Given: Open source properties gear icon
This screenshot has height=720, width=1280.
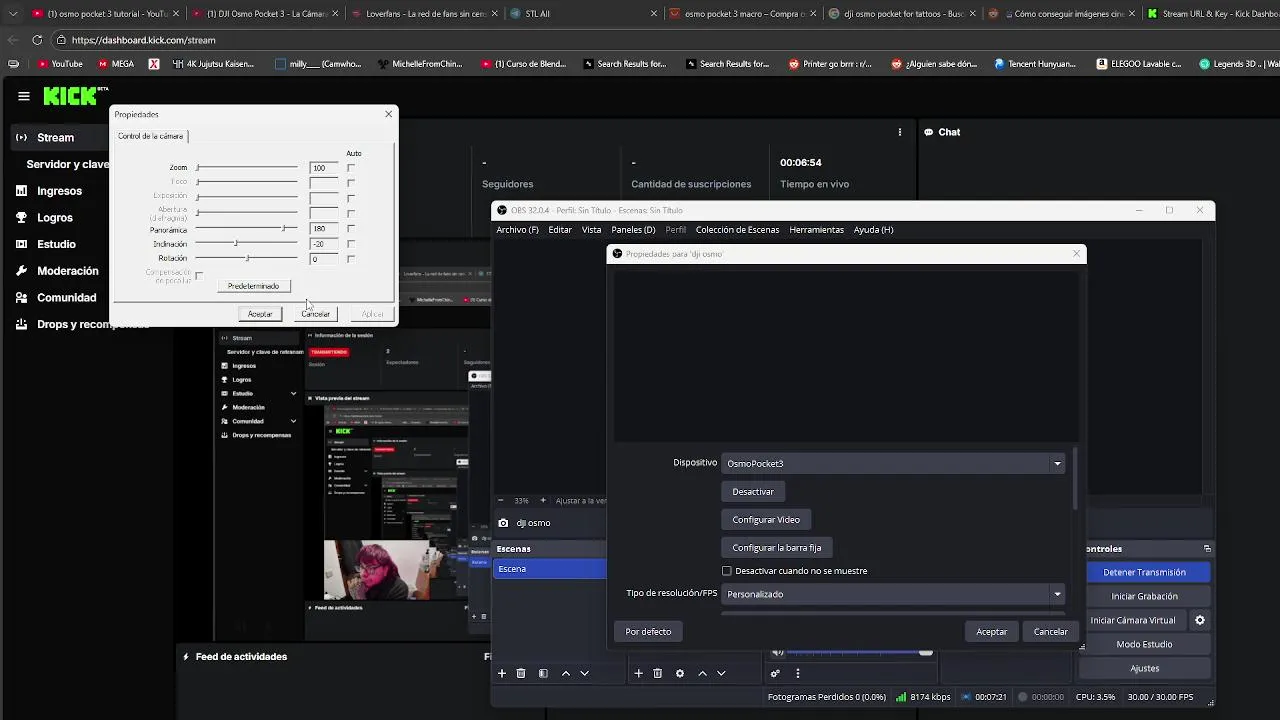Looking at the screenshot, I should click(680, 673).
